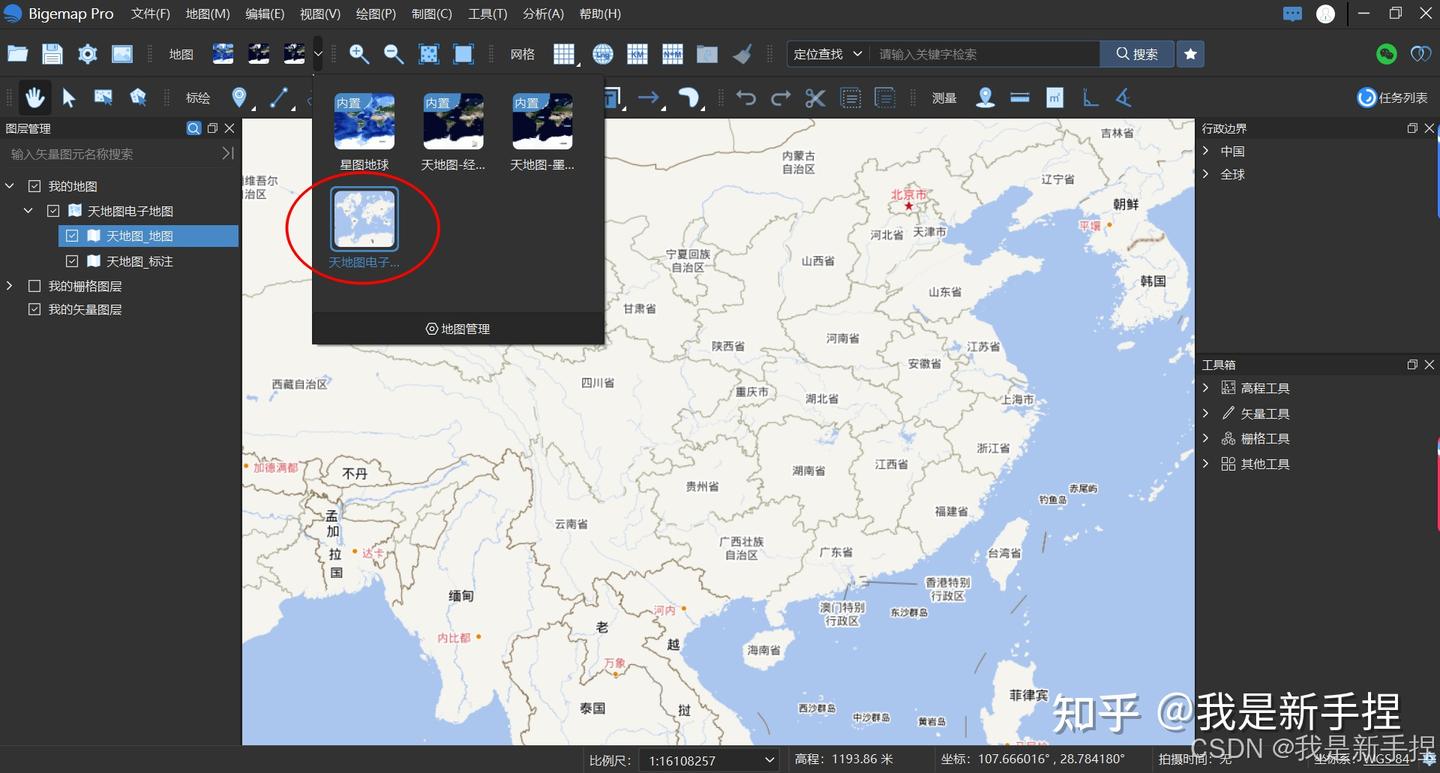Activate the zoom out tool

(x=394, y=53)
